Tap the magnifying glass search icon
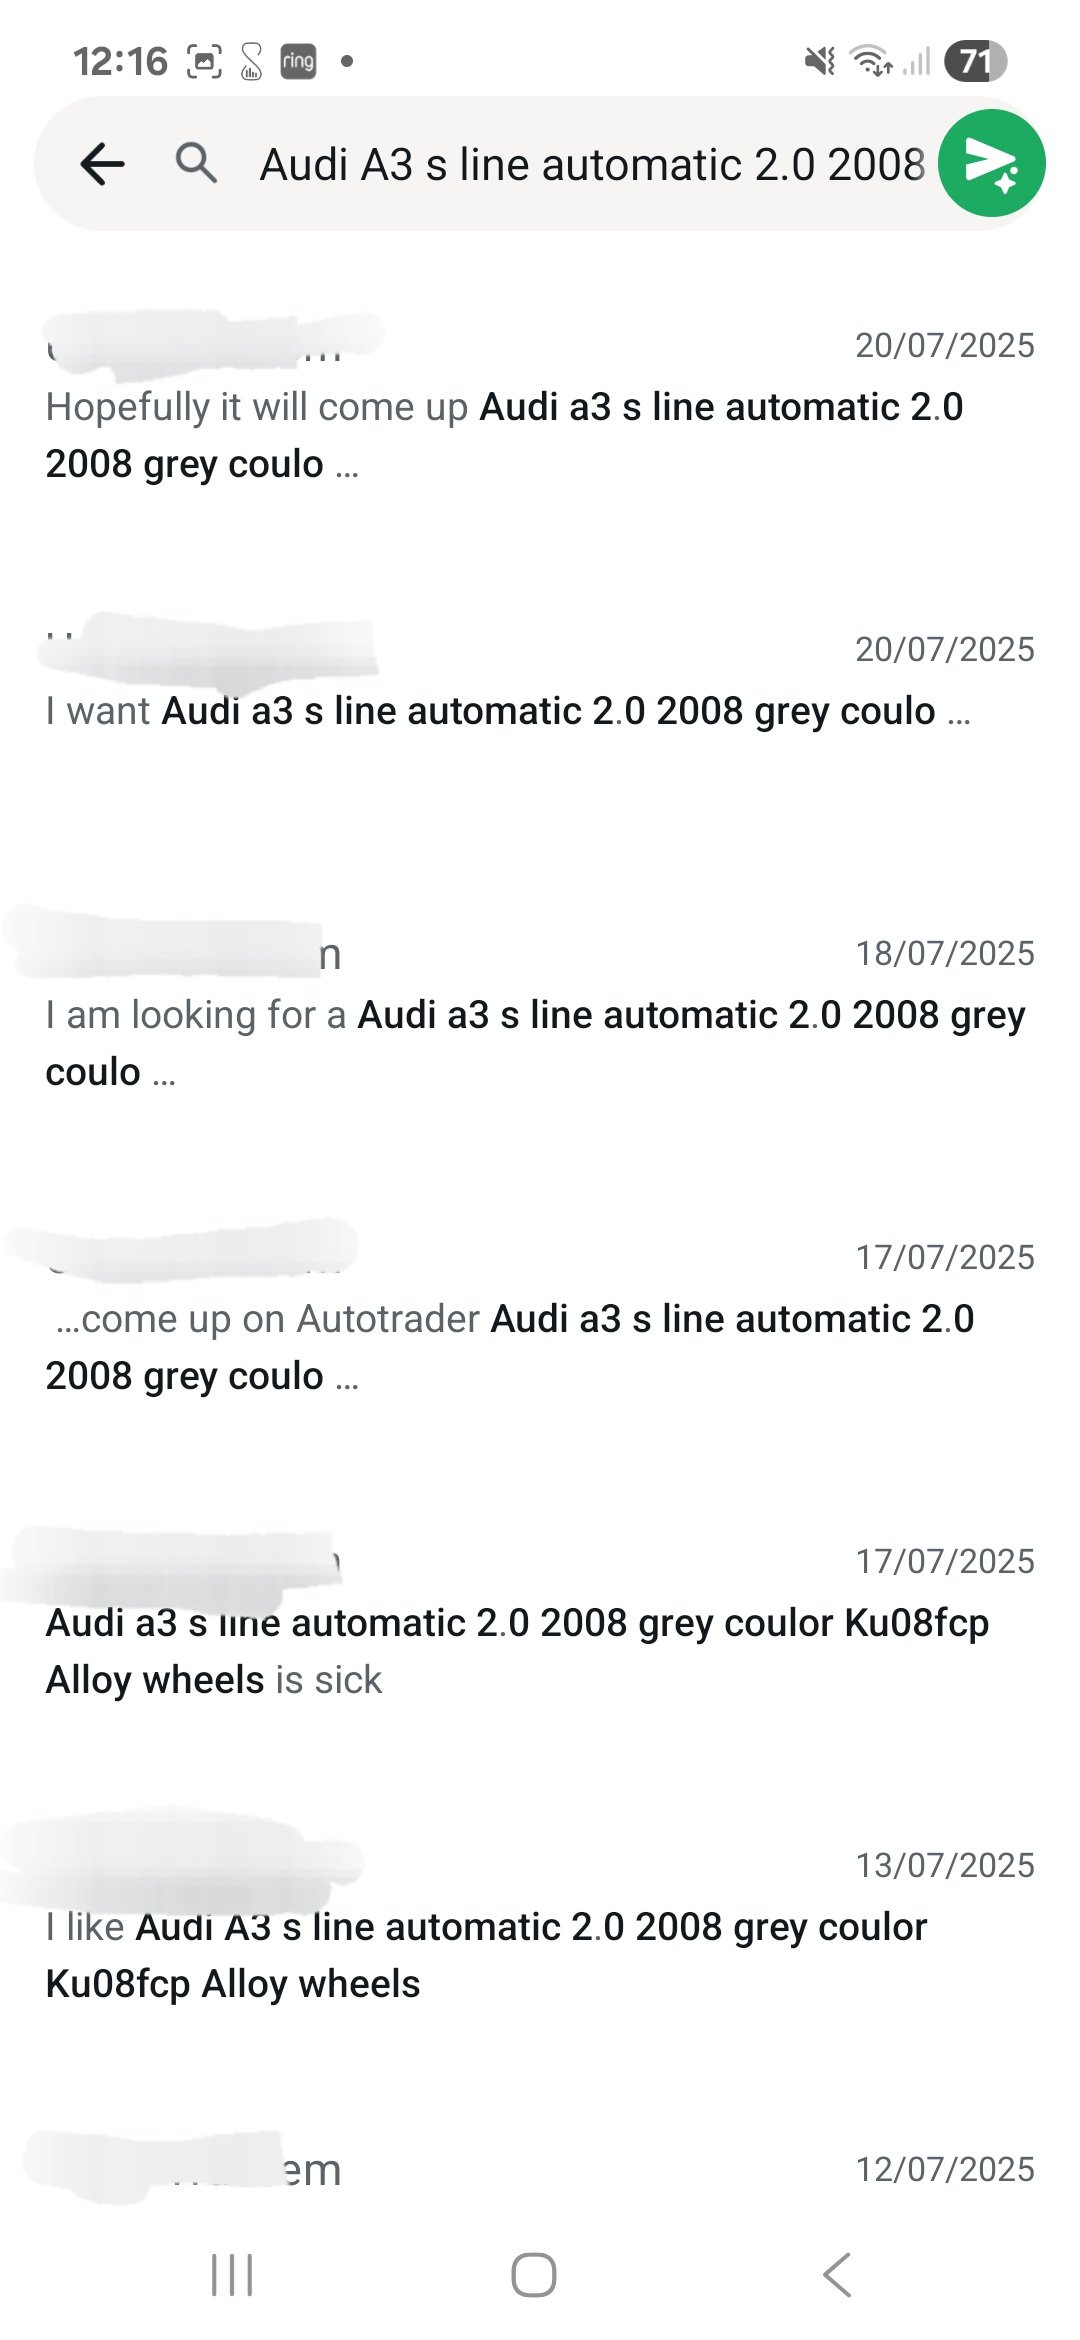Viewport: 1080px width, 2340px height. [196, 162]
